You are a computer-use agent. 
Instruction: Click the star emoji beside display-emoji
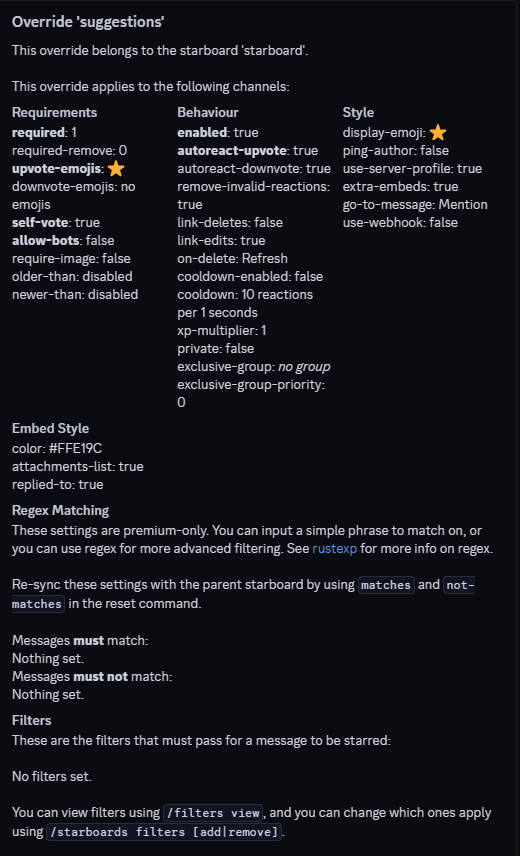438,133
